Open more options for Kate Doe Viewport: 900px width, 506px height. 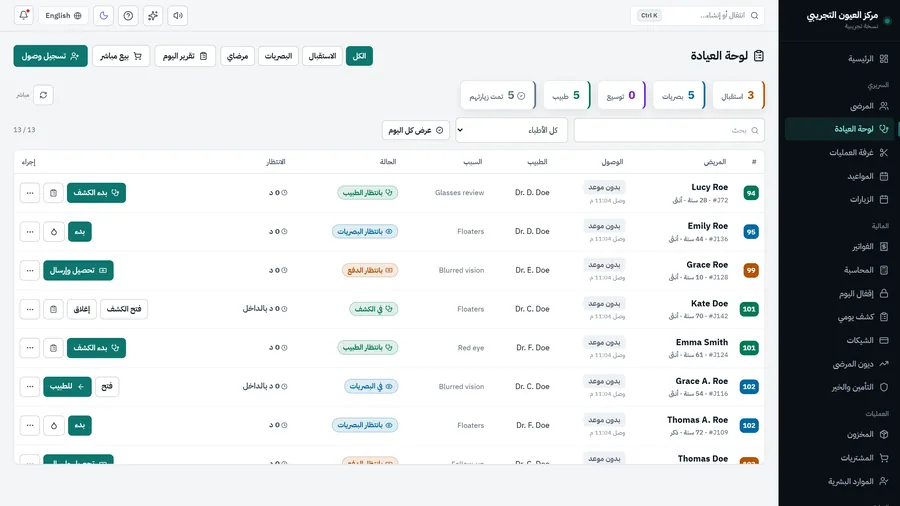coord(30,309)
